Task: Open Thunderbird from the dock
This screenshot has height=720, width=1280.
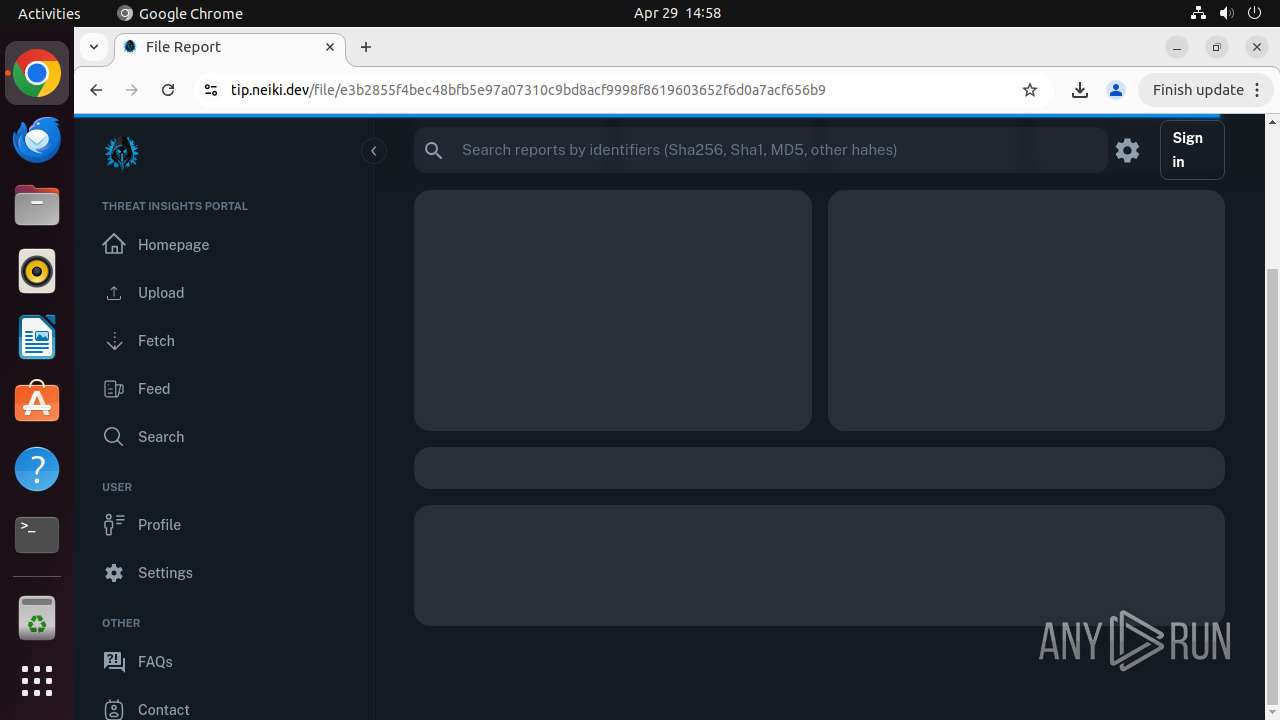Action: (37, 140)
